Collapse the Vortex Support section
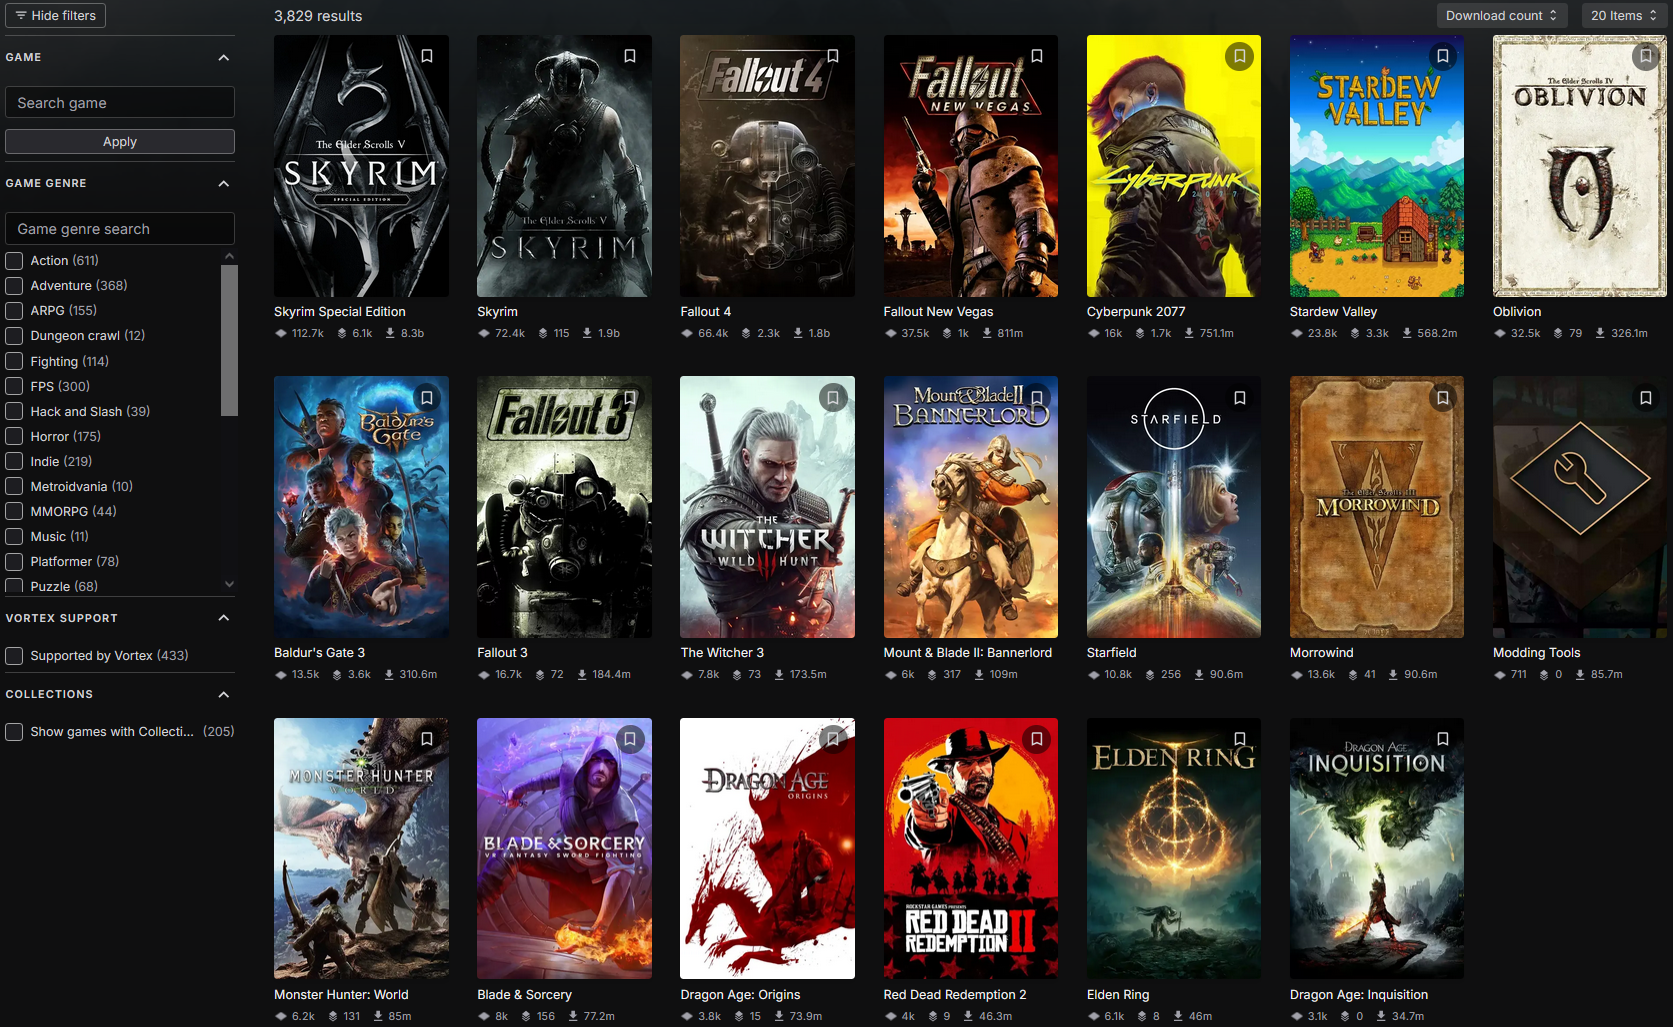Screen dimensions: 1673x1027 [x=224, y=618]
